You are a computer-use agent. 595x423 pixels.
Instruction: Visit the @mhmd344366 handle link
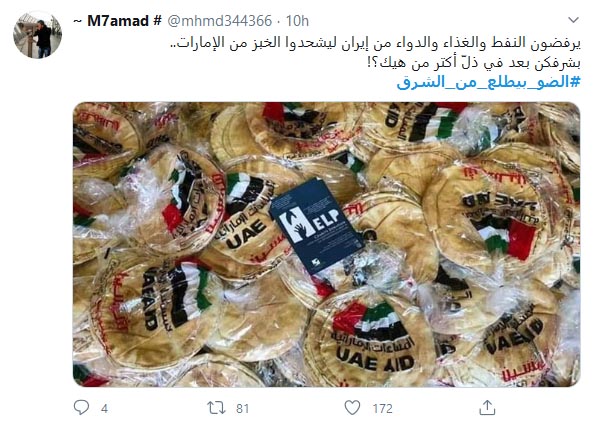point(220,21)
